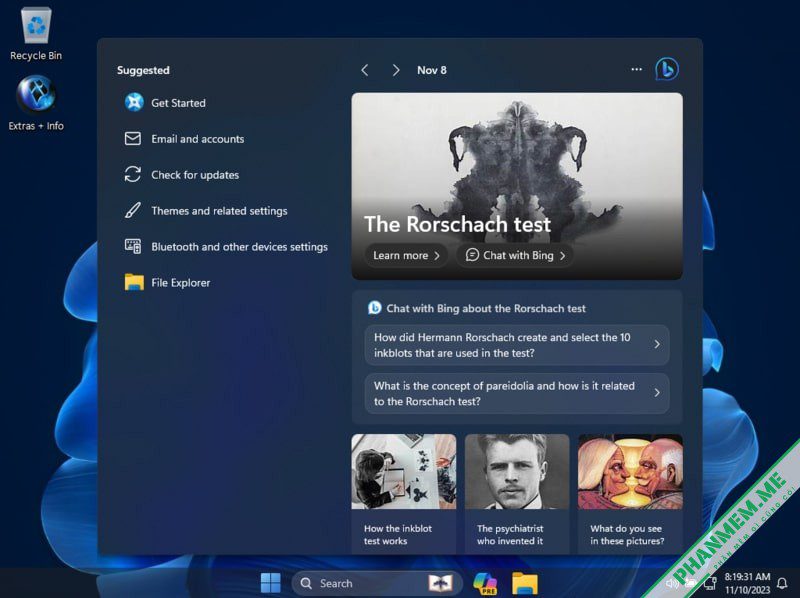Launch Copilot preview from the taskbar
This screenshot has width=800, height=598.
coord(485,583)
